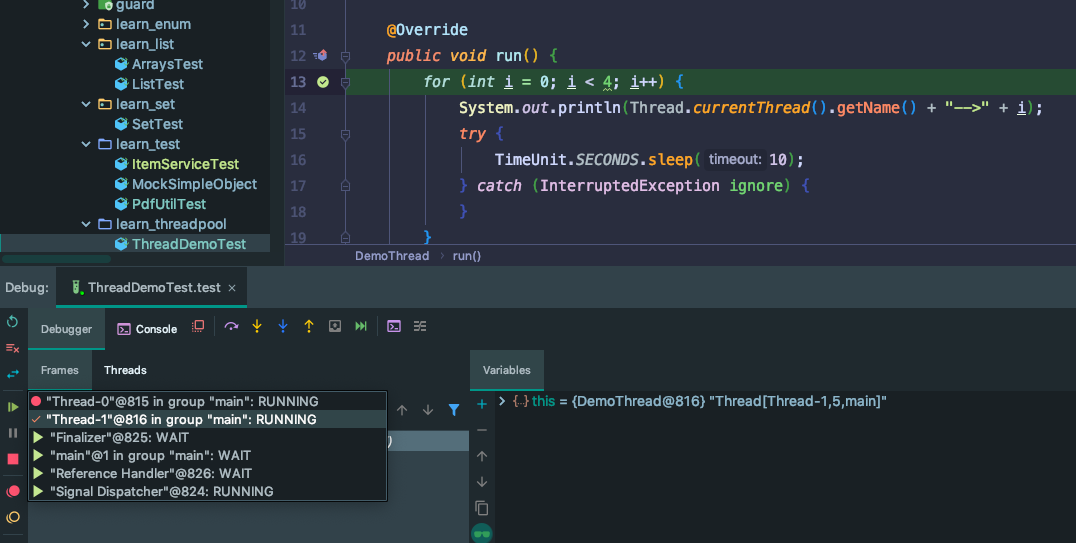Toggle the breakpoint on line 13
1076x543 pixels.
(323, 82)
